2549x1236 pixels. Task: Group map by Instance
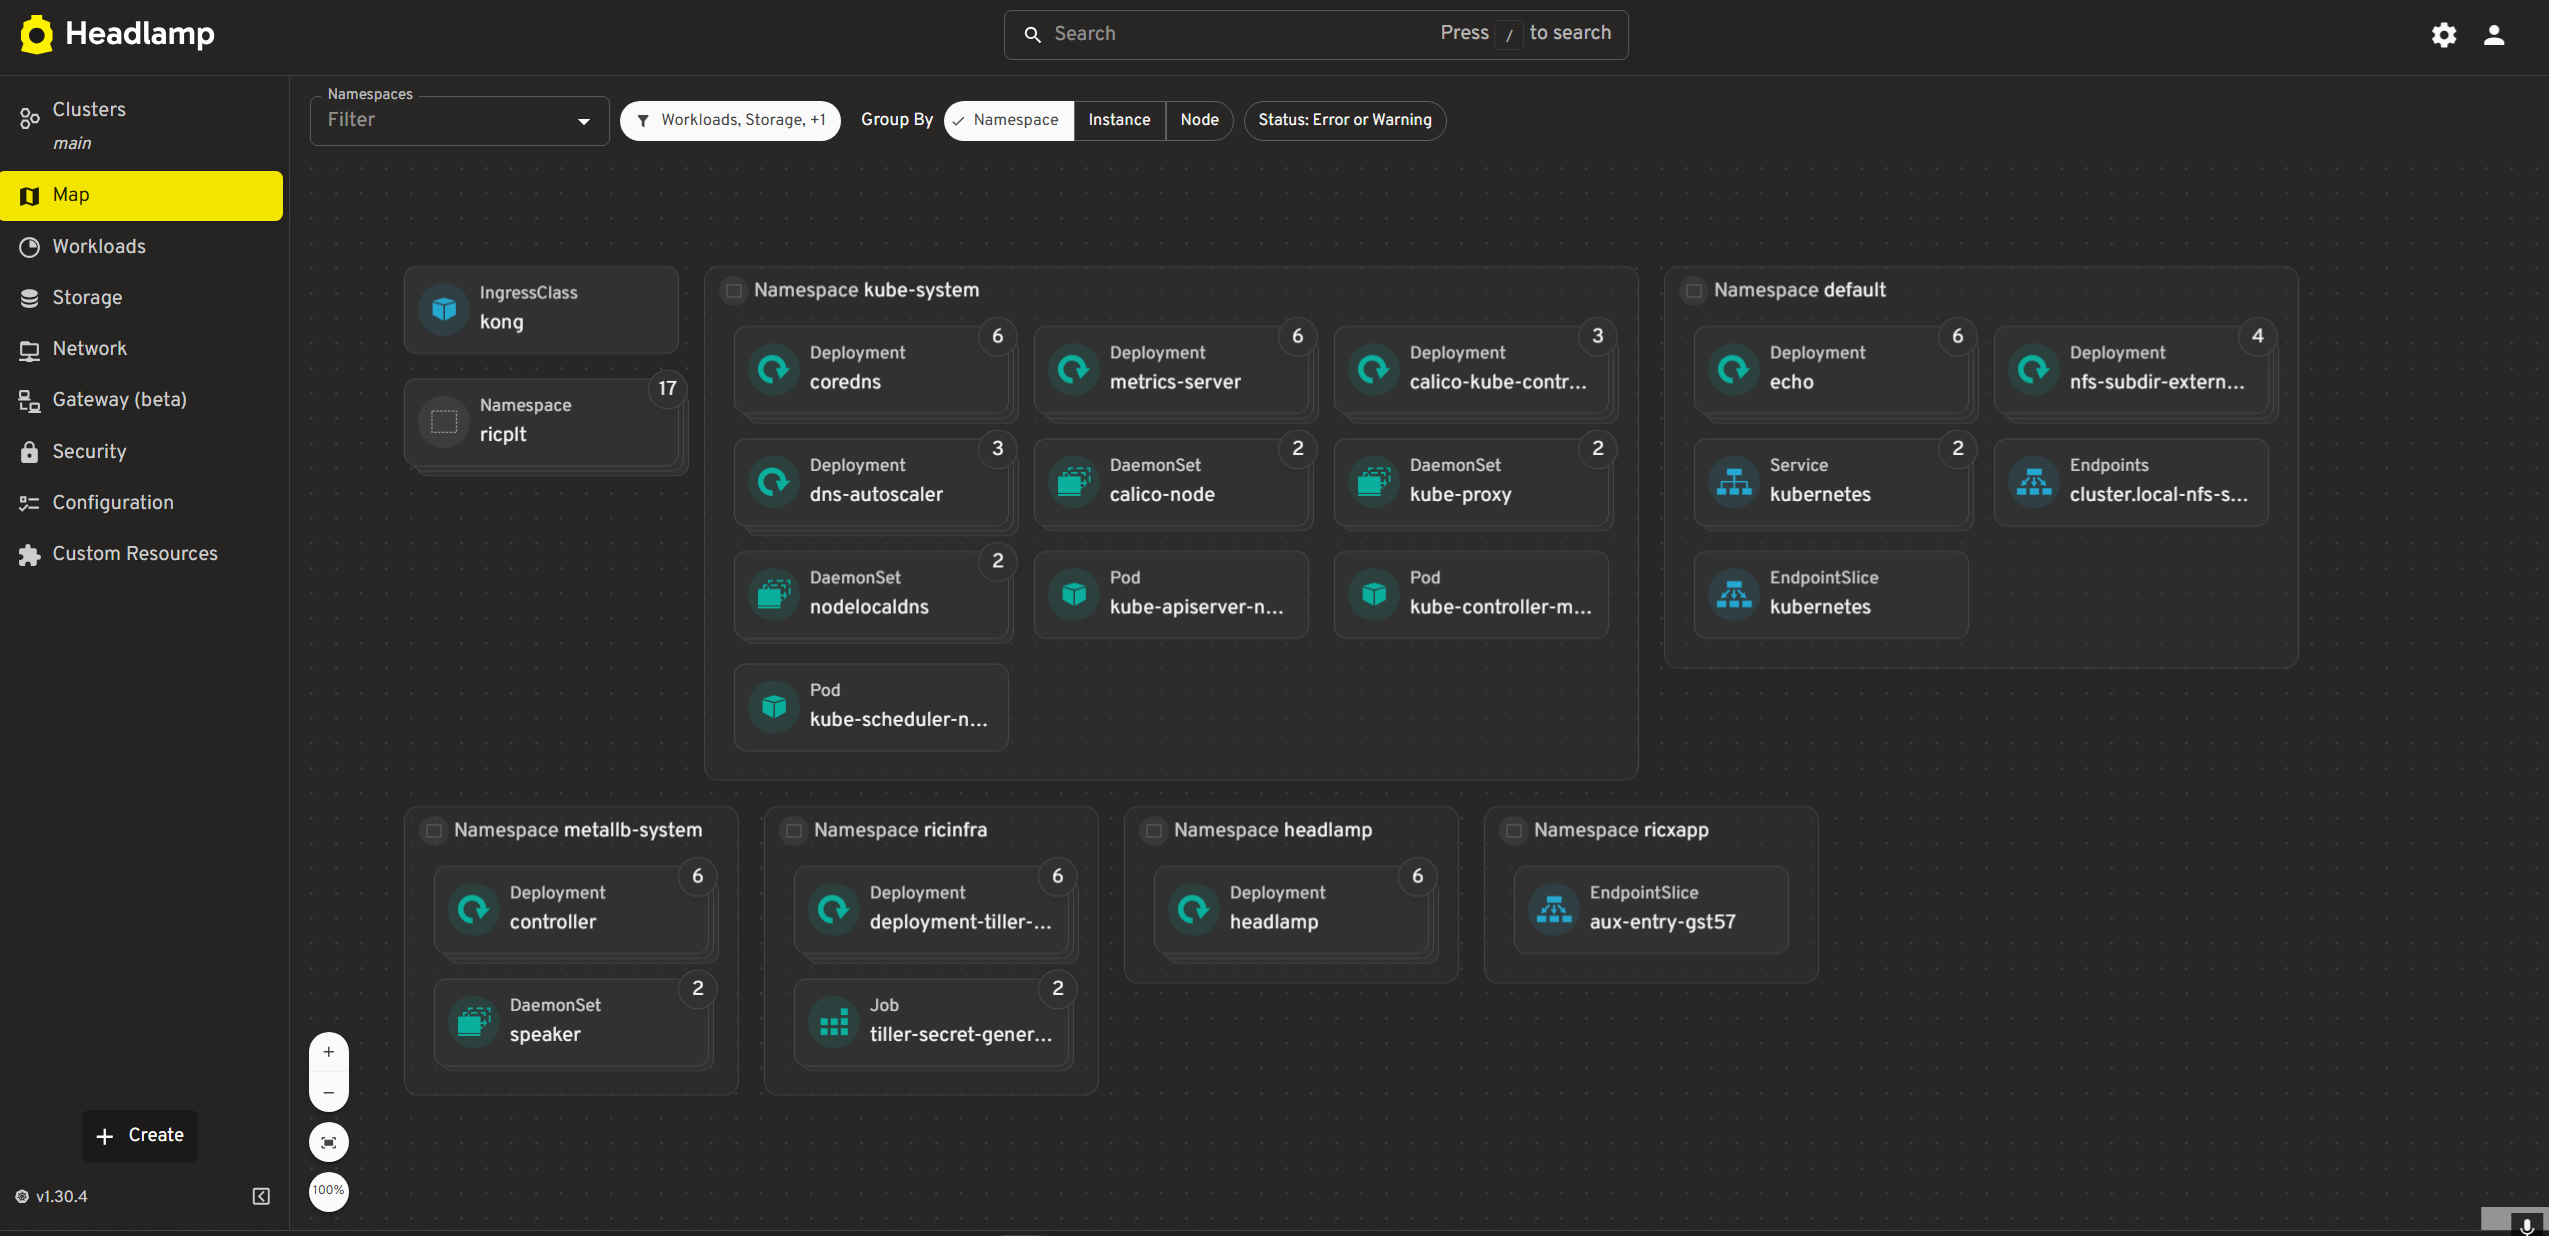click(x=1119, y=121)
